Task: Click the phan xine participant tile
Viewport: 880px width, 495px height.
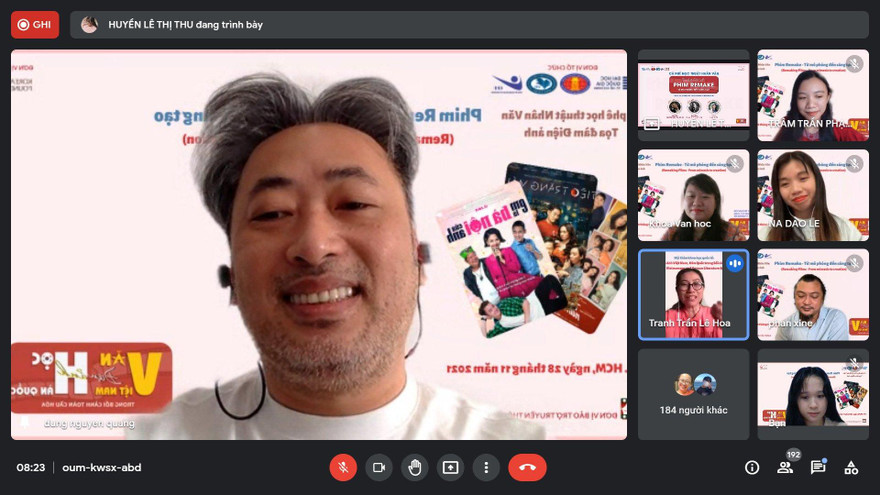Action: click(x=812, y=295)
